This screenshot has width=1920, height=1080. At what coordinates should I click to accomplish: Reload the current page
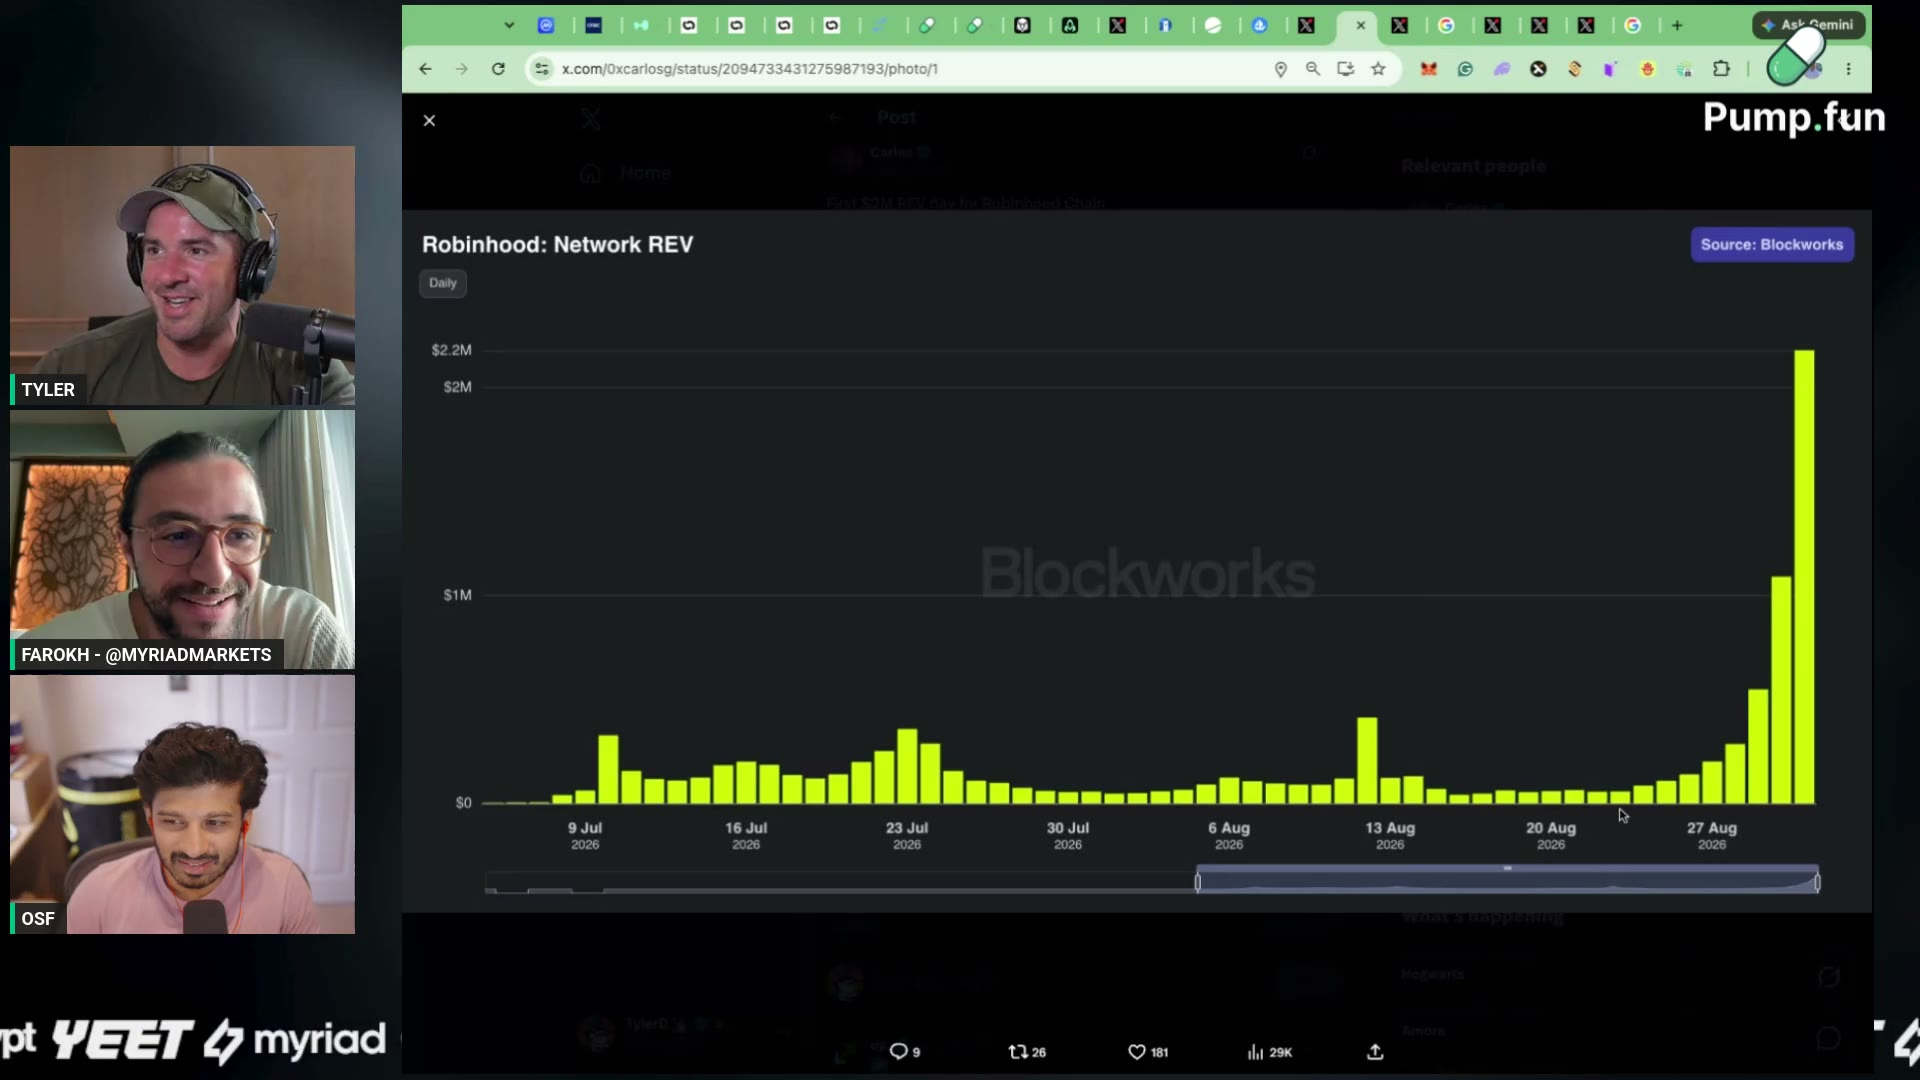pos(498,69)
